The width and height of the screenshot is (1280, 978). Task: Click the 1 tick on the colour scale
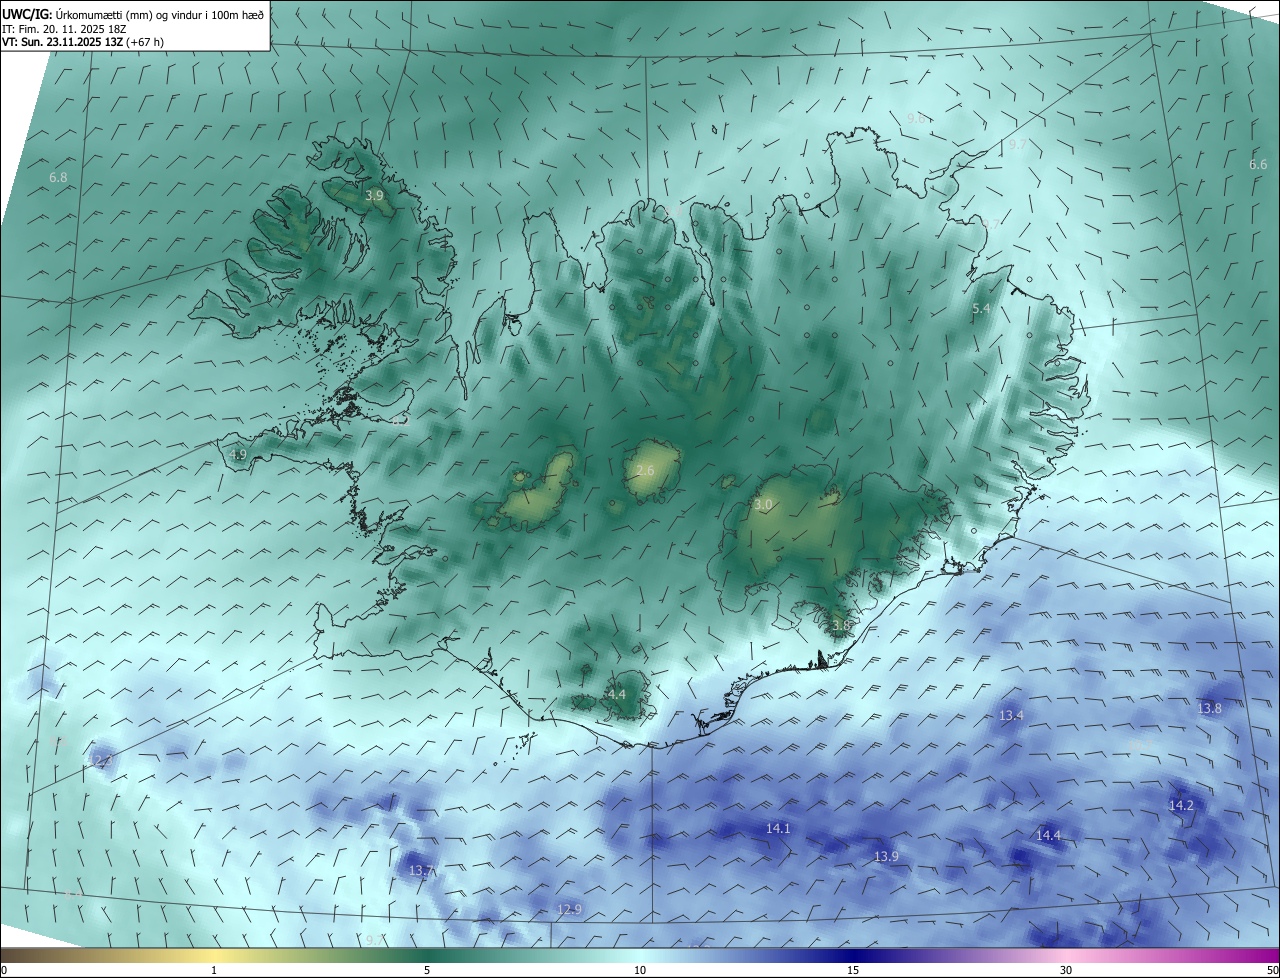[x=214, y=970]
